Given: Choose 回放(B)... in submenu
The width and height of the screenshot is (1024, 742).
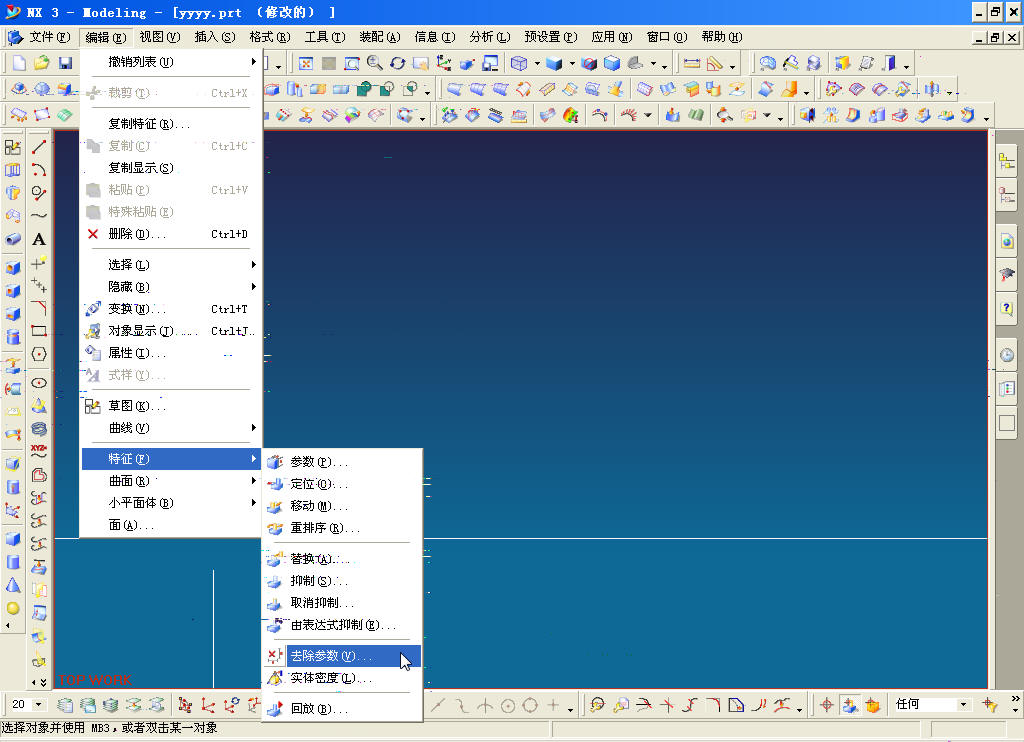Looking at the screenshot, I should [x=342, y=709].
